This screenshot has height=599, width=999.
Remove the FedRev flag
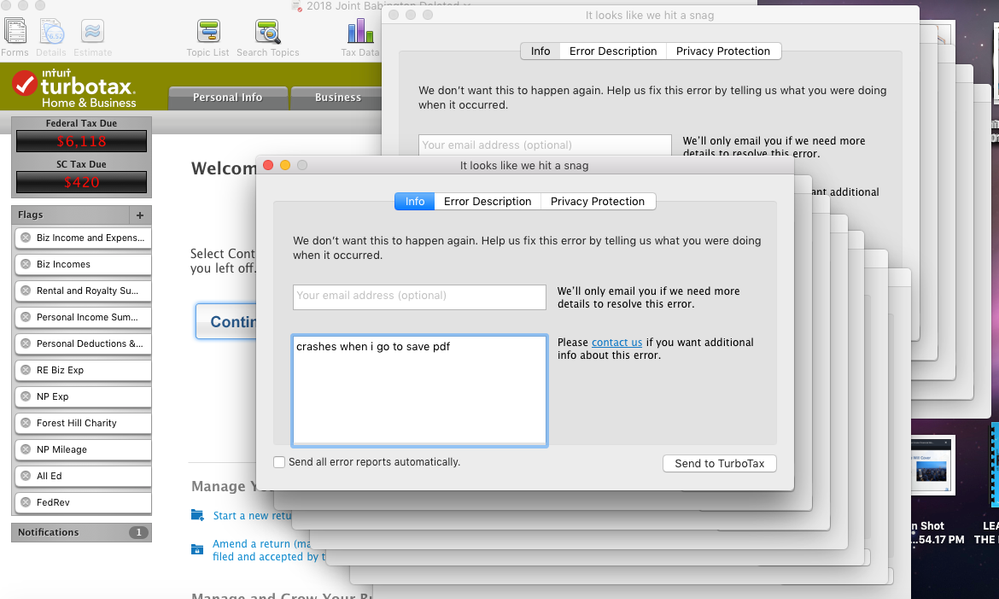[25, 502]
